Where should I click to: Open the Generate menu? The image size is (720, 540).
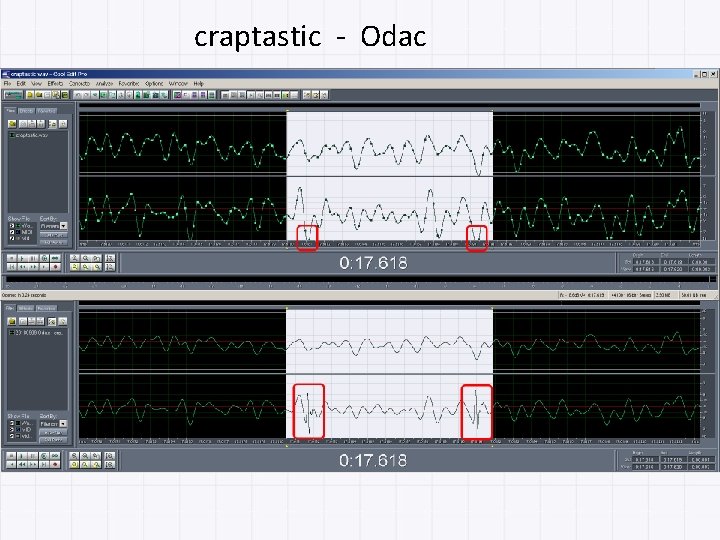click(x=79, y=84)
